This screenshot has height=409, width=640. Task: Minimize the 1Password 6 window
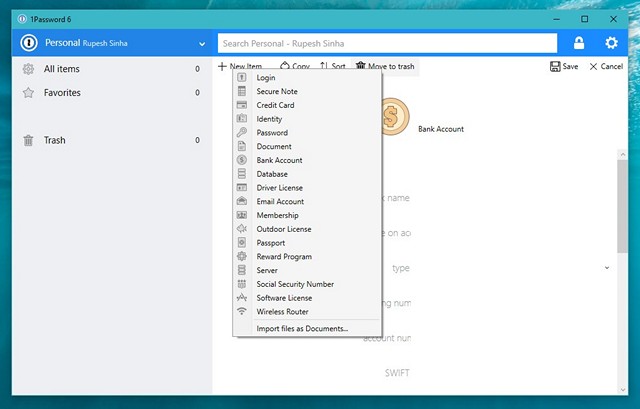[557, 19]
